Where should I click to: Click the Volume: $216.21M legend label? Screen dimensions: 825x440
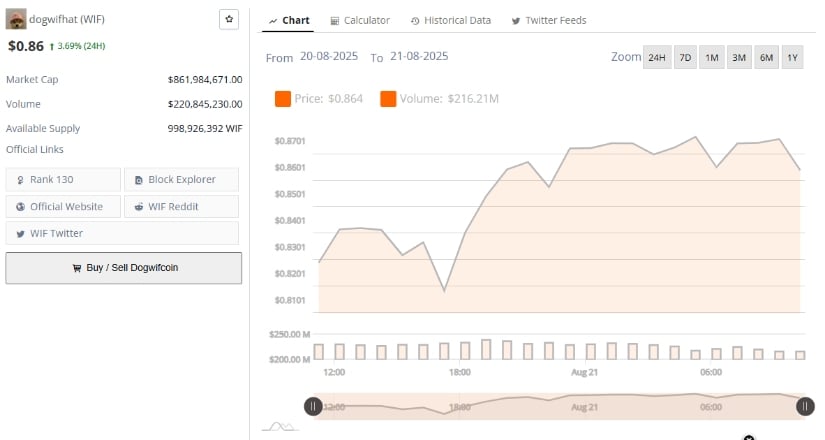(449, 99)
